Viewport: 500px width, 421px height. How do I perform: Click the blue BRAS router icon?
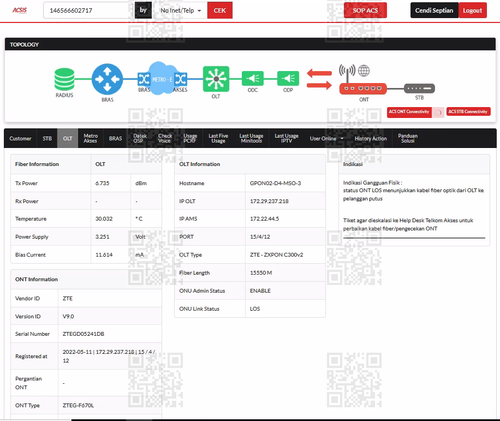click(x=107, y=79)
